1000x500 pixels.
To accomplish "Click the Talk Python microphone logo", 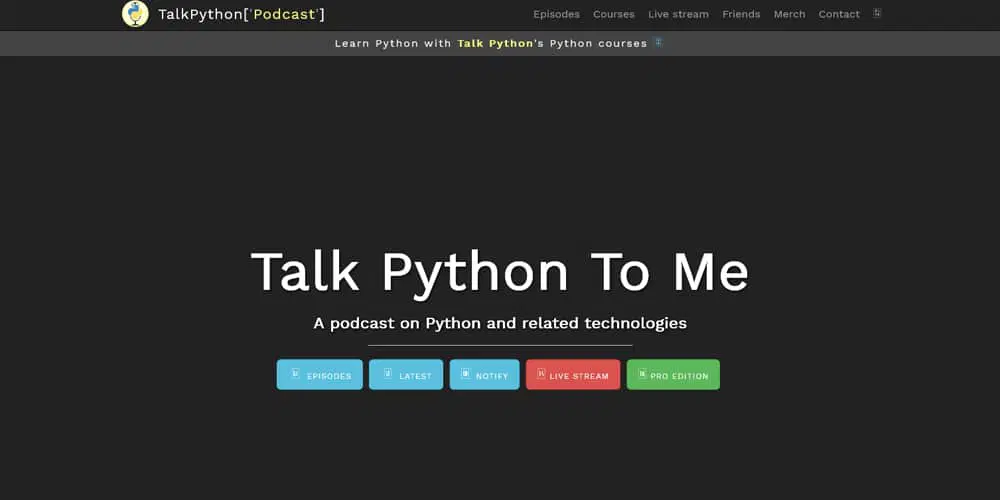I will [135, 13].
